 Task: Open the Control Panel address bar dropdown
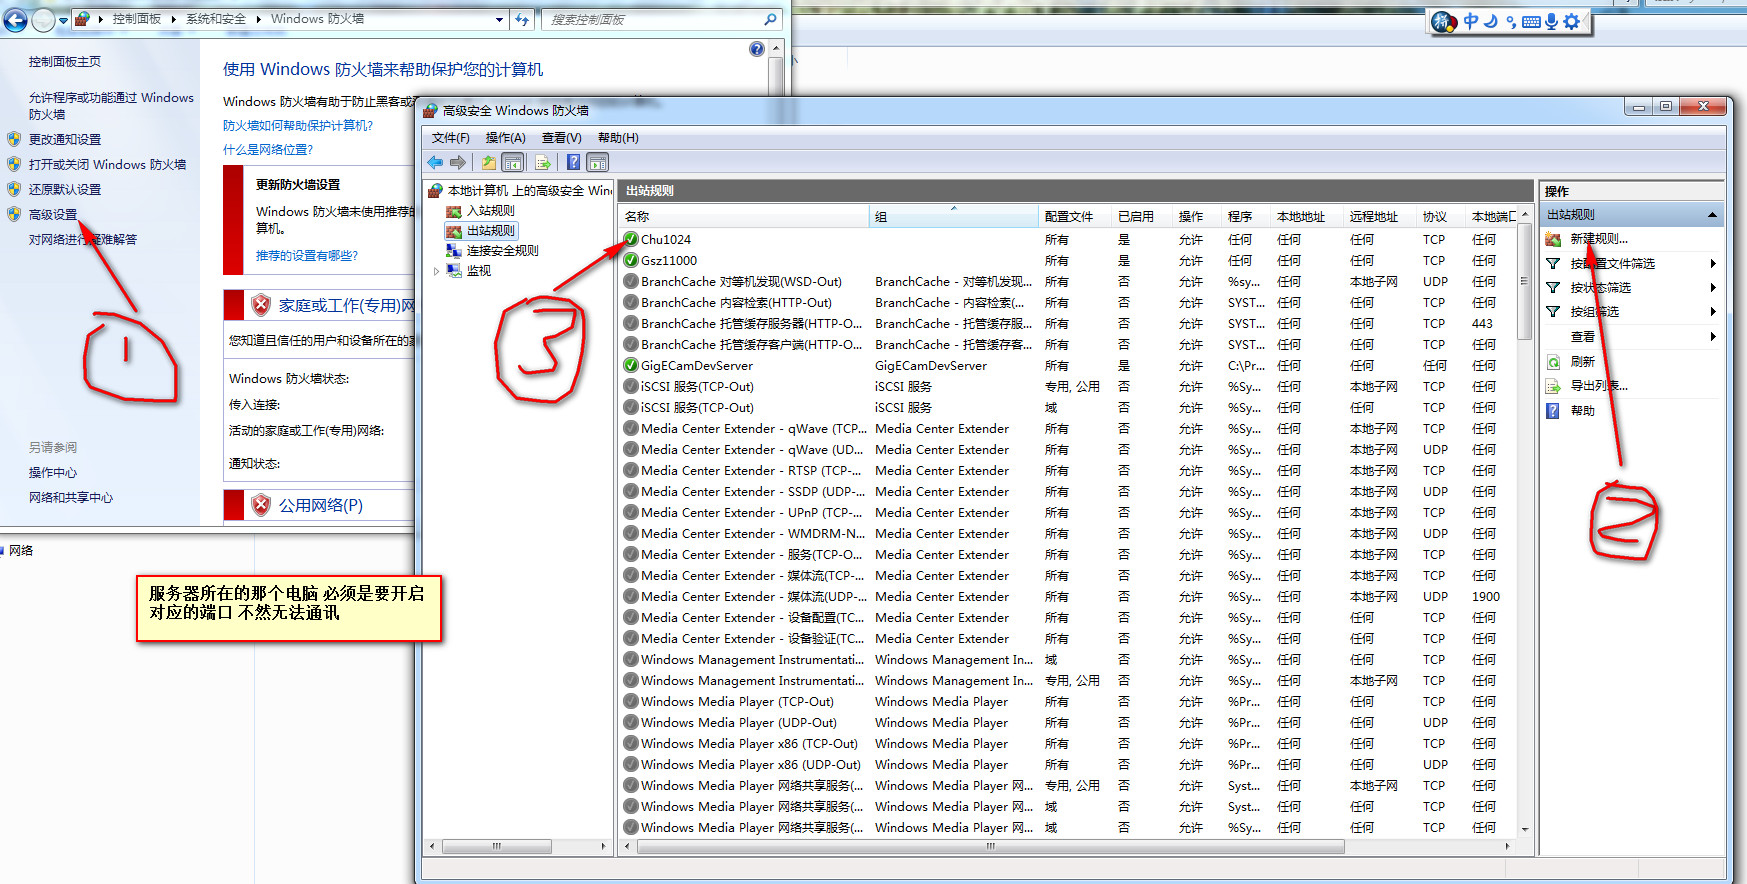[499, 19]
